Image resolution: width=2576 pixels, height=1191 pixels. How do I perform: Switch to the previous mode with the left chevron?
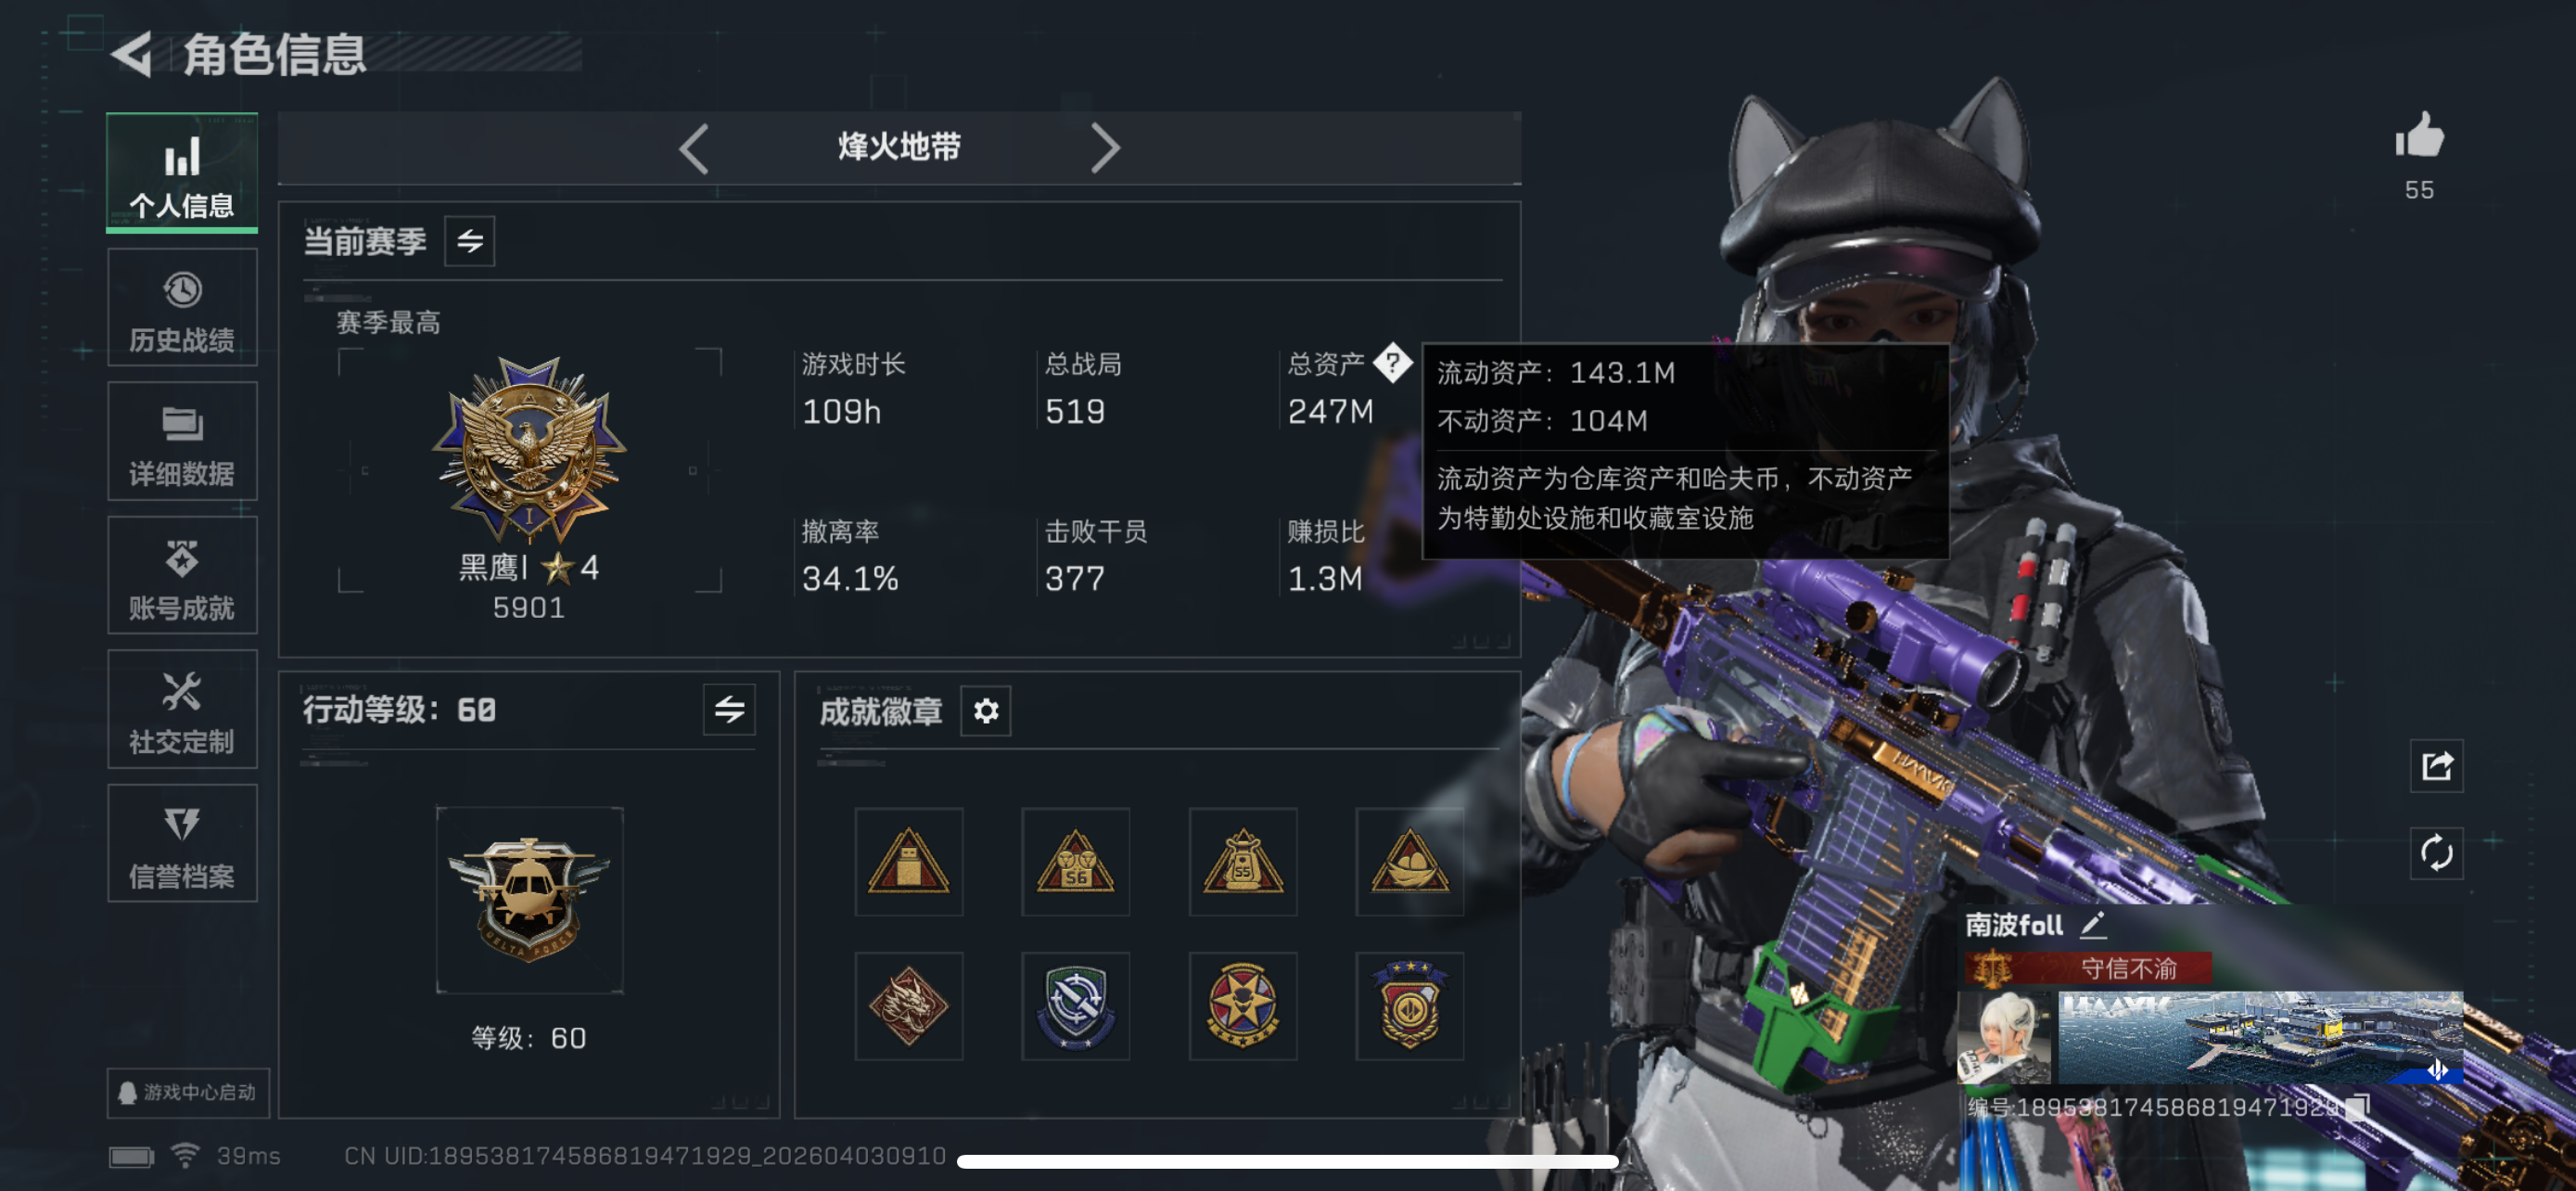[694, 149]
